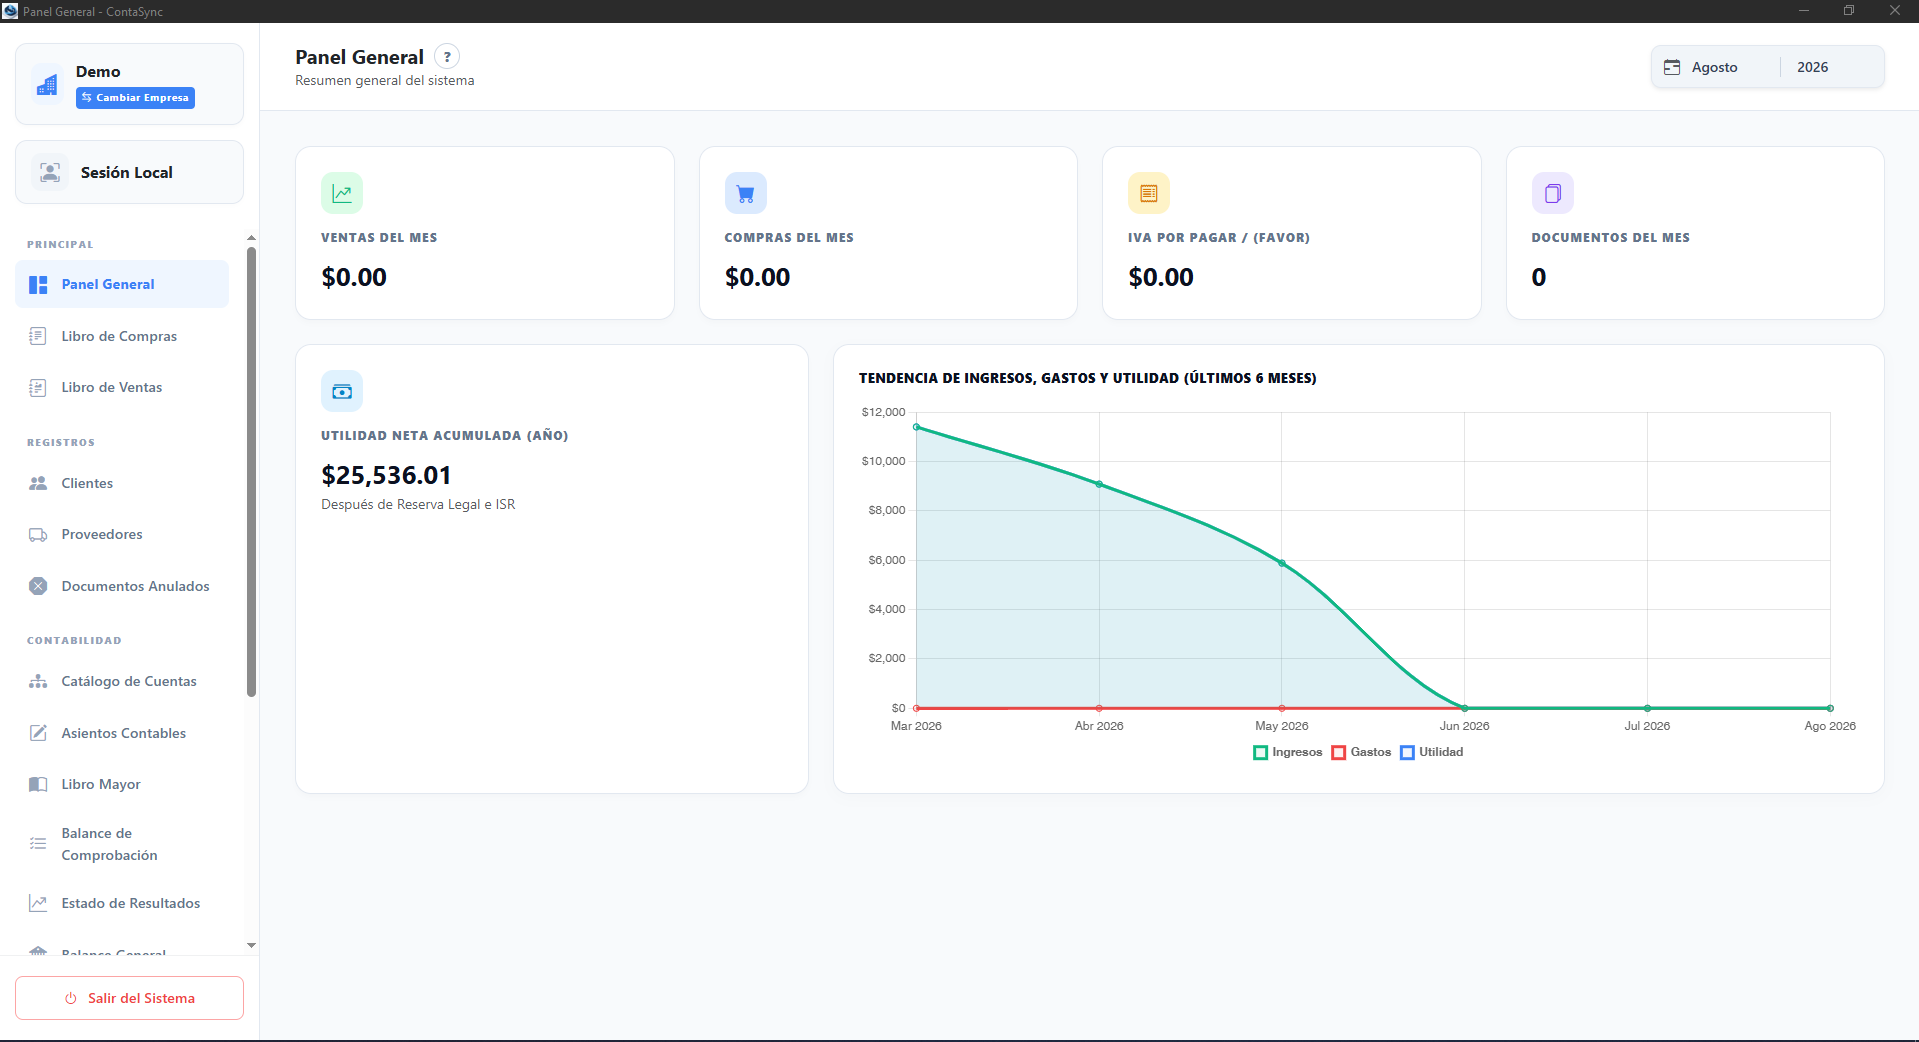Open the Catálogo de Cuentas link
1919x1042 pixels.
point(122,681)
